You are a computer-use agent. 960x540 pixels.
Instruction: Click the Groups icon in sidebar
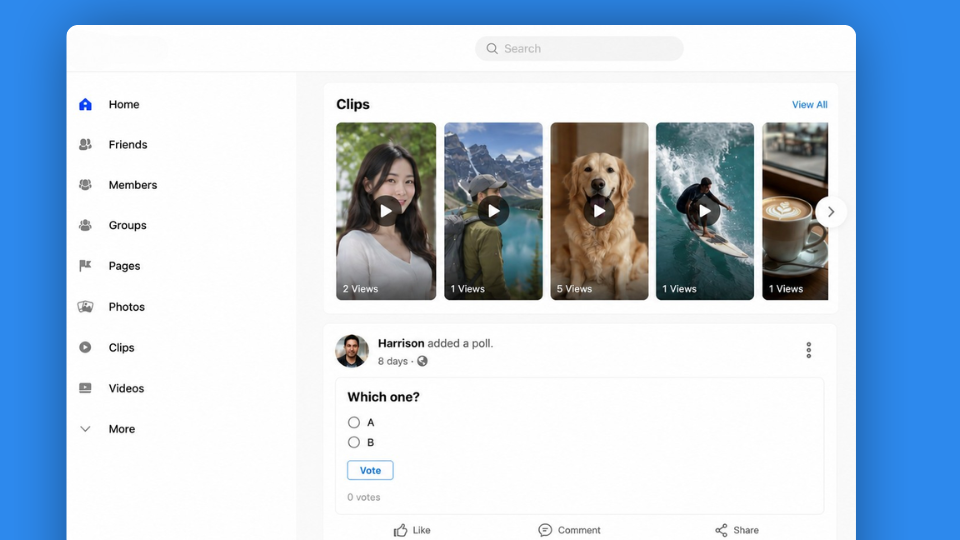(x=85, y=225)
